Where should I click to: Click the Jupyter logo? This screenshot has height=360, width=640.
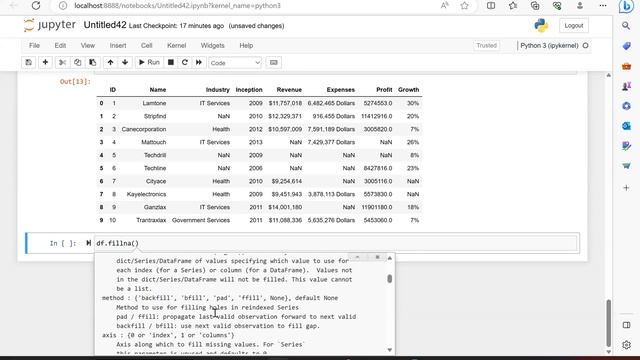tap(50, 25)
